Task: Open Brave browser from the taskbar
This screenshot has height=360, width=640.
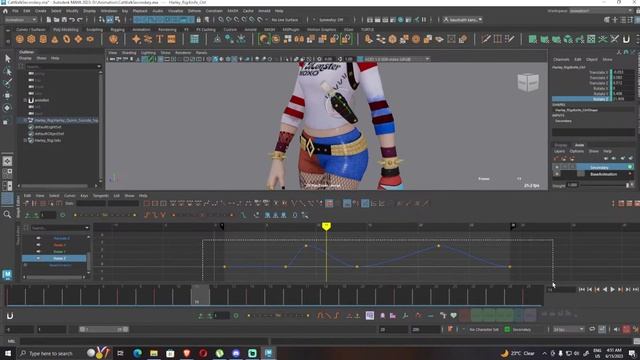Action: (187, 353)
